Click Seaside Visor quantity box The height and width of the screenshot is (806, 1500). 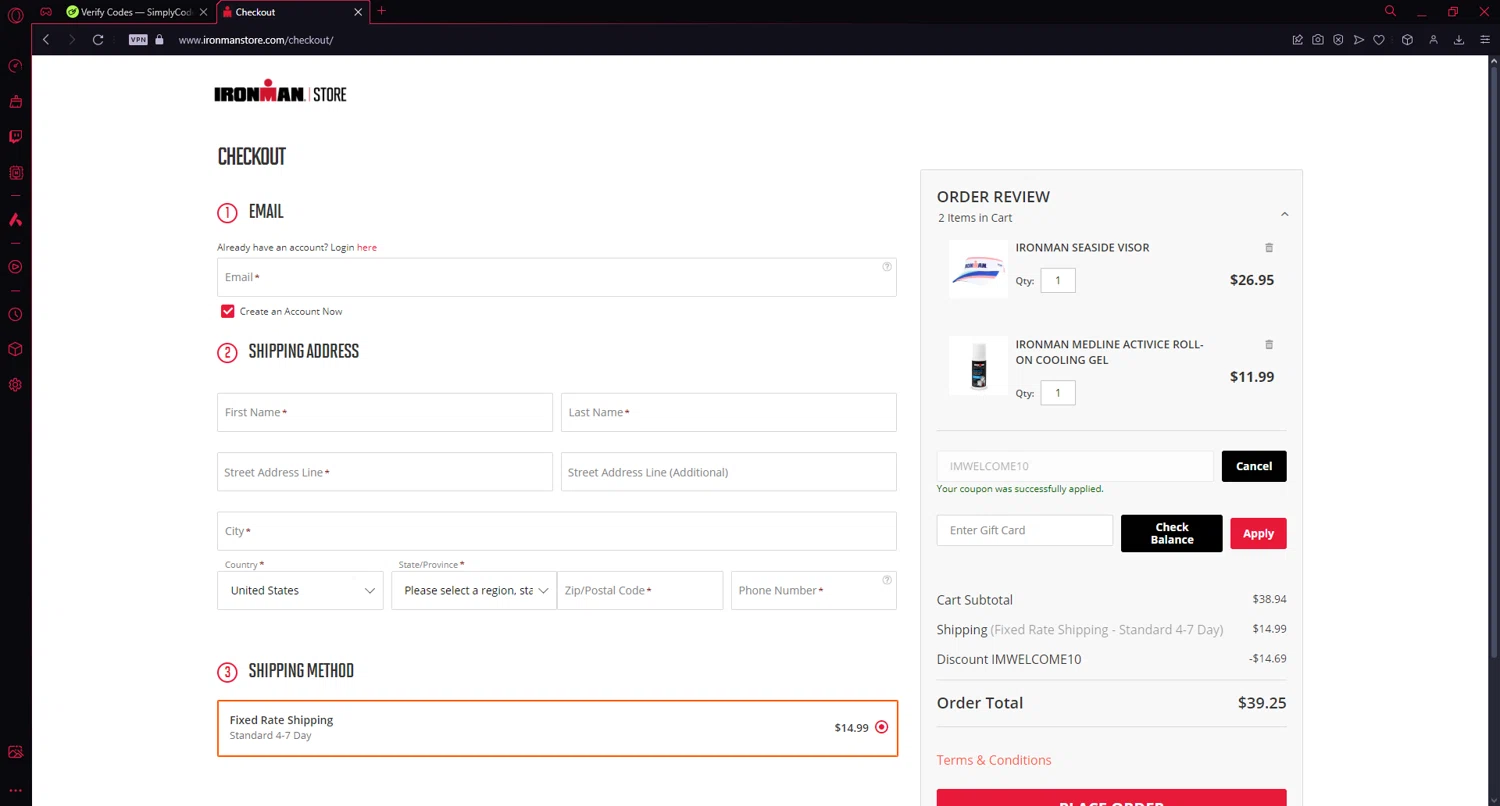coord(1058,280)
